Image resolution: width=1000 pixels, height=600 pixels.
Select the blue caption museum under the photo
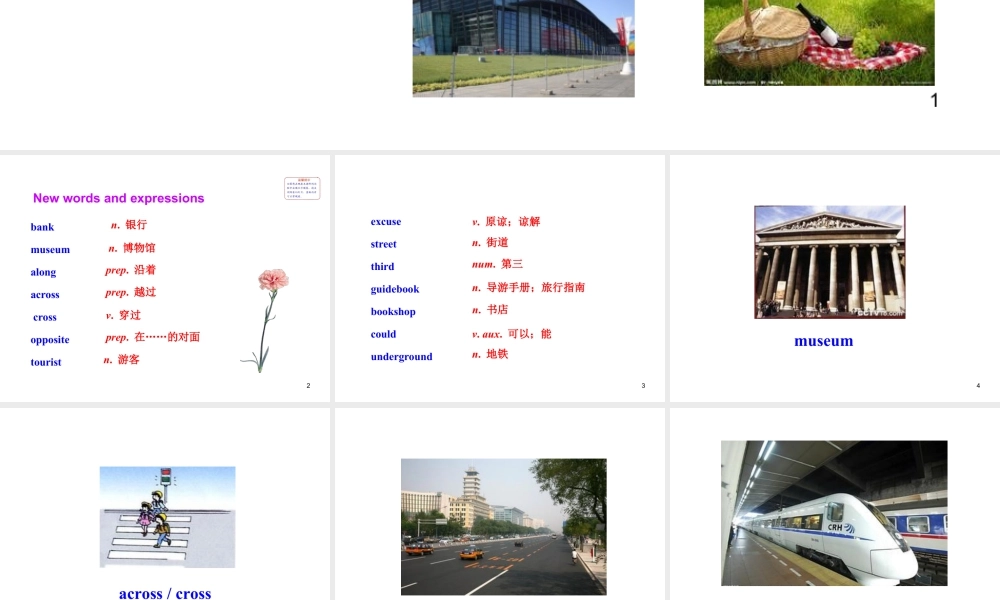823,341
